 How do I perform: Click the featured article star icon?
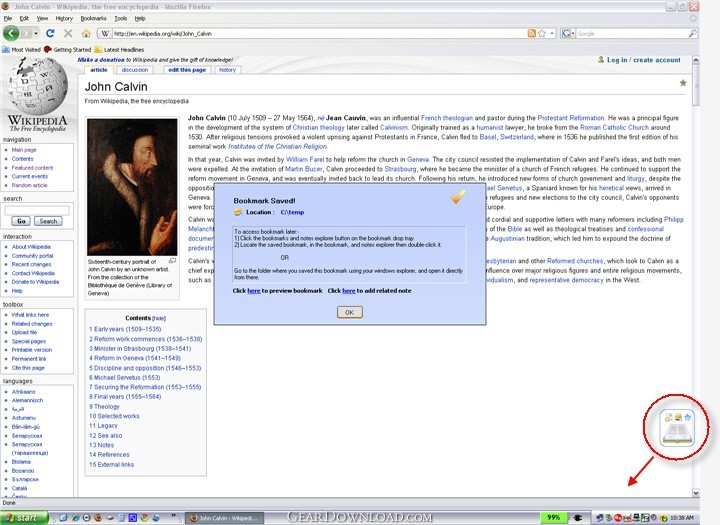tap(683, 83)
